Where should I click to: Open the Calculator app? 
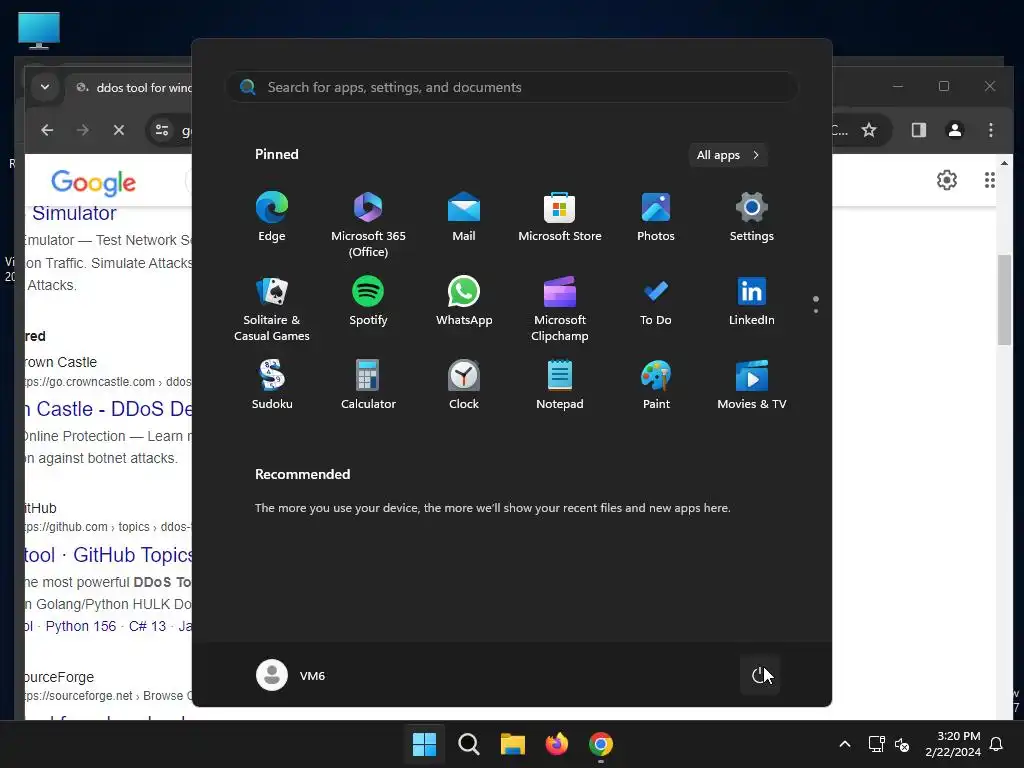point(368,385)
